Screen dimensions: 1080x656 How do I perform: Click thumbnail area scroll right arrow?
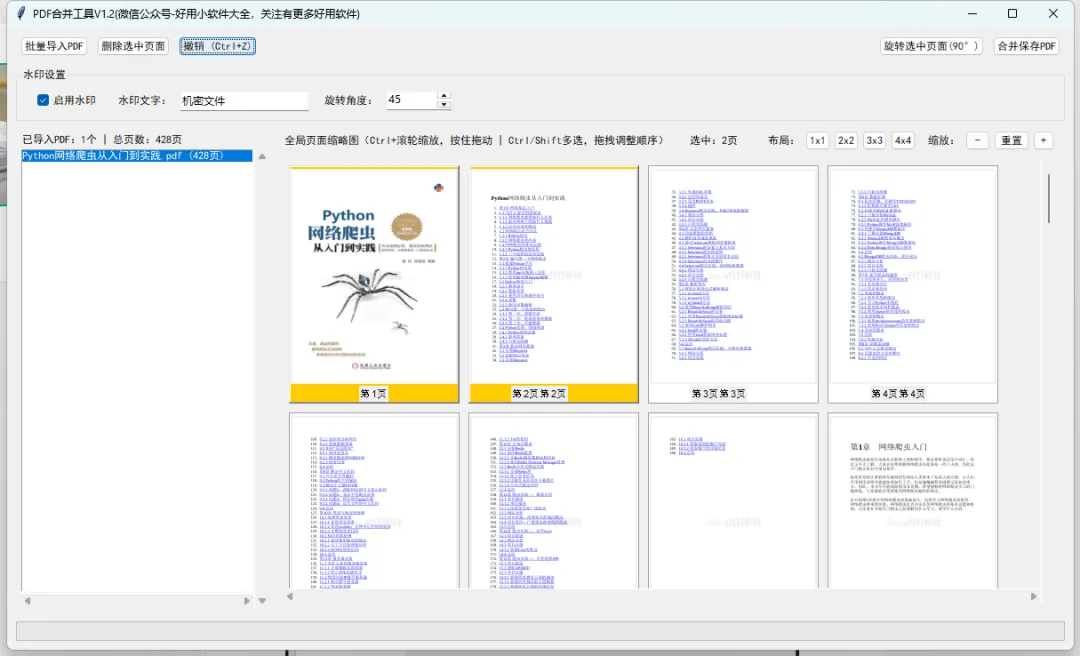click(1033, 597)
